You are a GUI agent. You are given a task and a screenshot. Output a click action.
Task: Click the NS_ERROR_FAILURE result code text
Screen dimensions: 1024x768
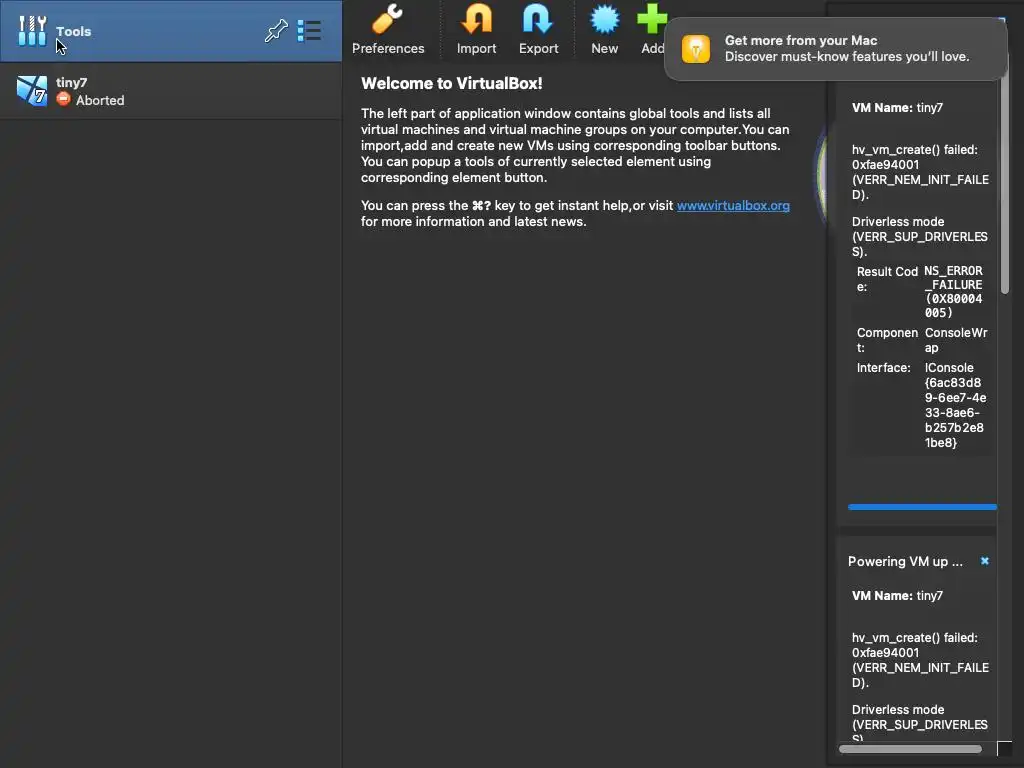(953, 292)
